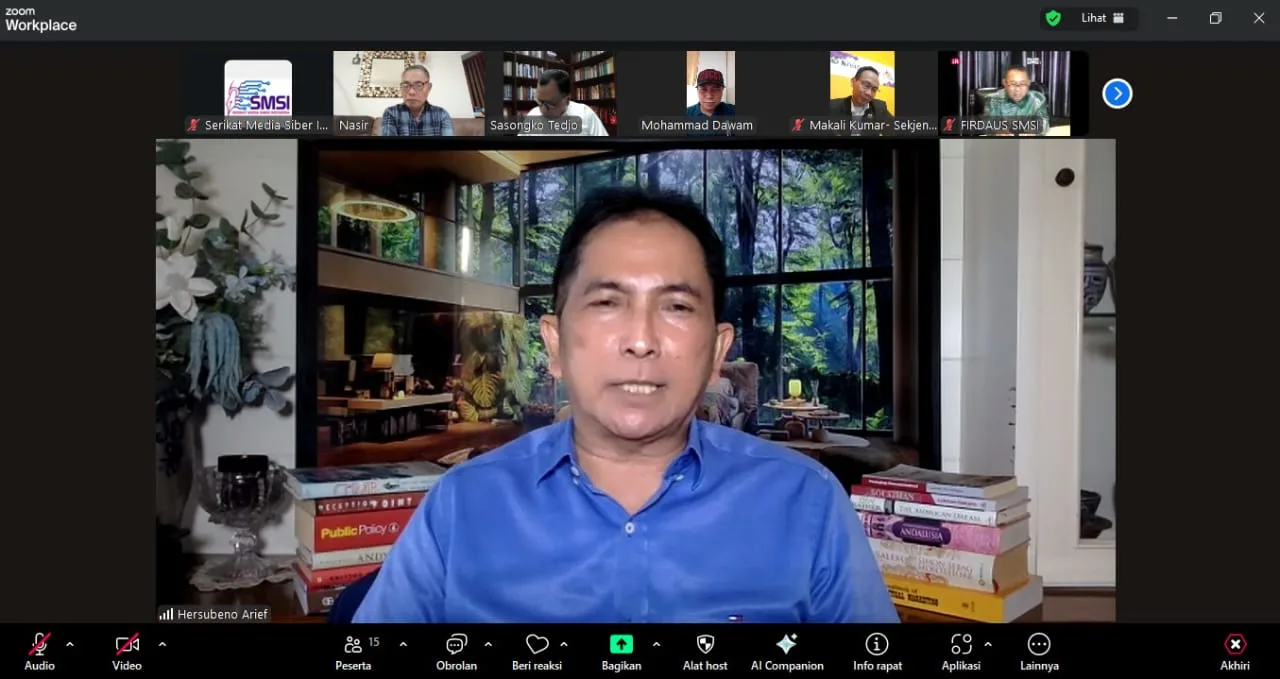Open the Peserta participants panel
1280x679 pixels.
point(353,651)
